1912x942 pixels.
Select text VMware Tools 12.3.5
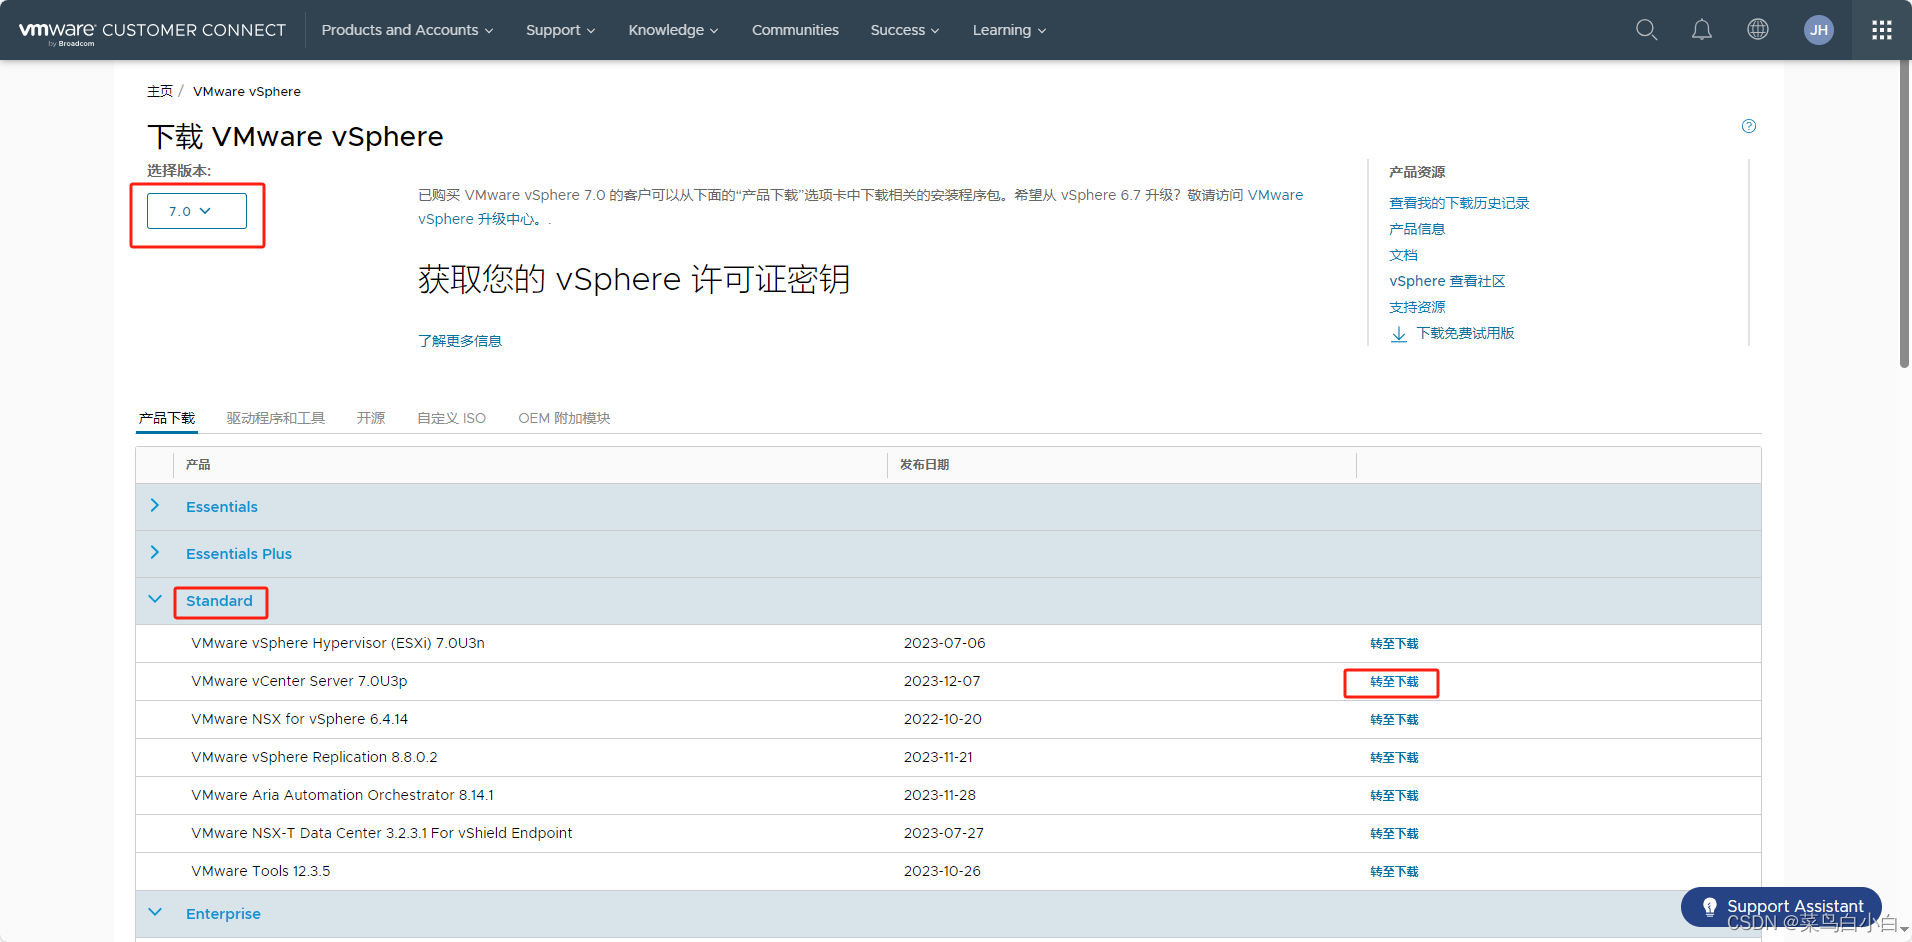[261, 871]
